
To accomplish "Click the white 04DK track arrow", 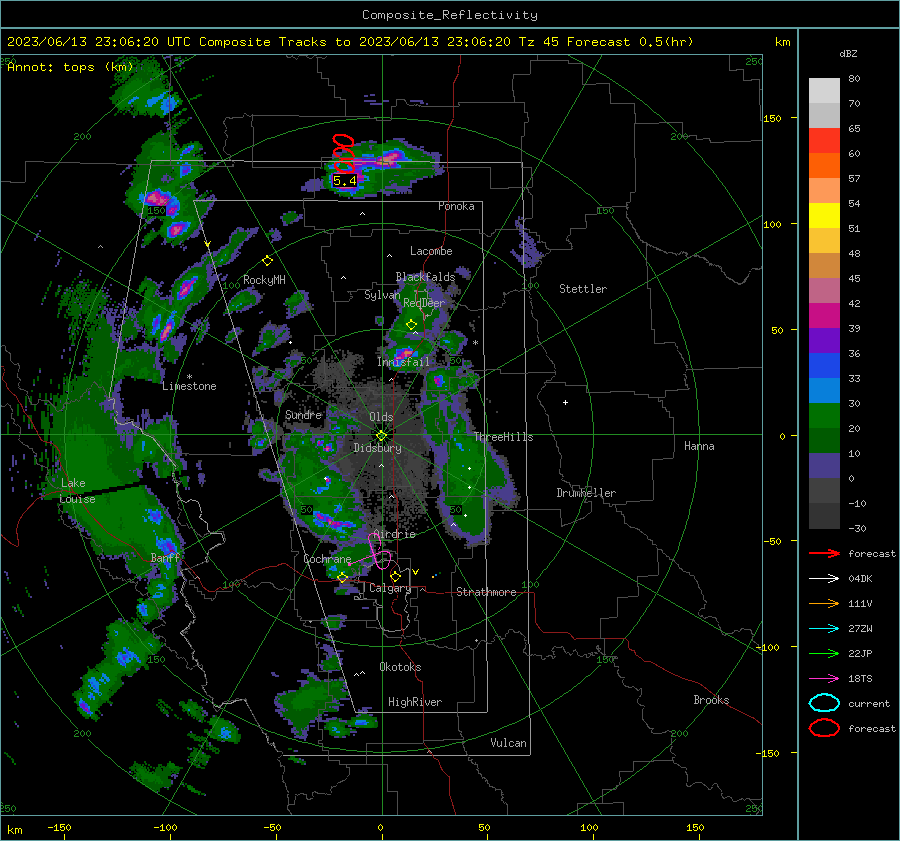I will (824, 579).
